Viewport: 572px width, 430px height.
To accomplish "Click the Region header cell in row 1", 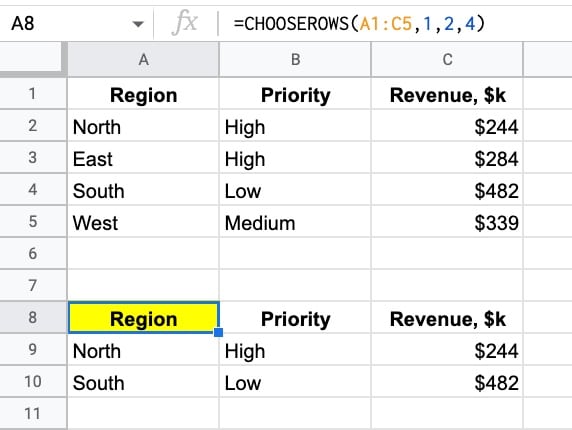I will click(x=143, y=93).
